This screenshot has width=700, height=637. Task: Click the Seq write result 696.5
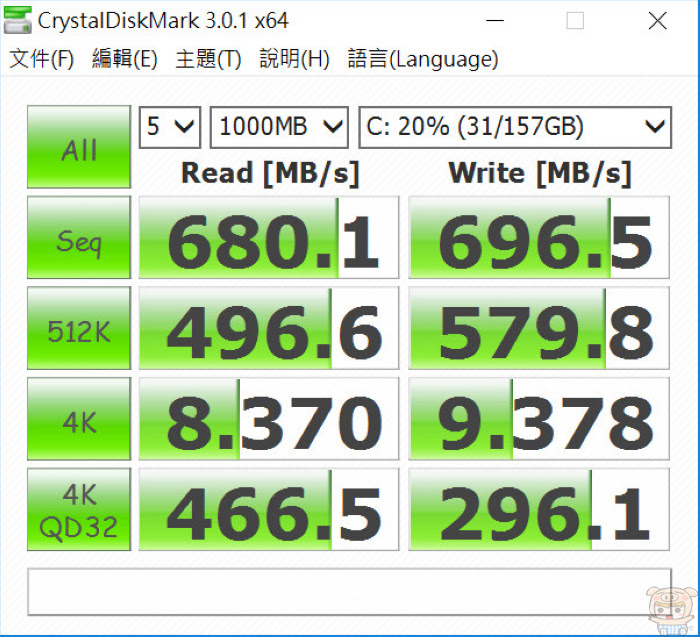539,237
